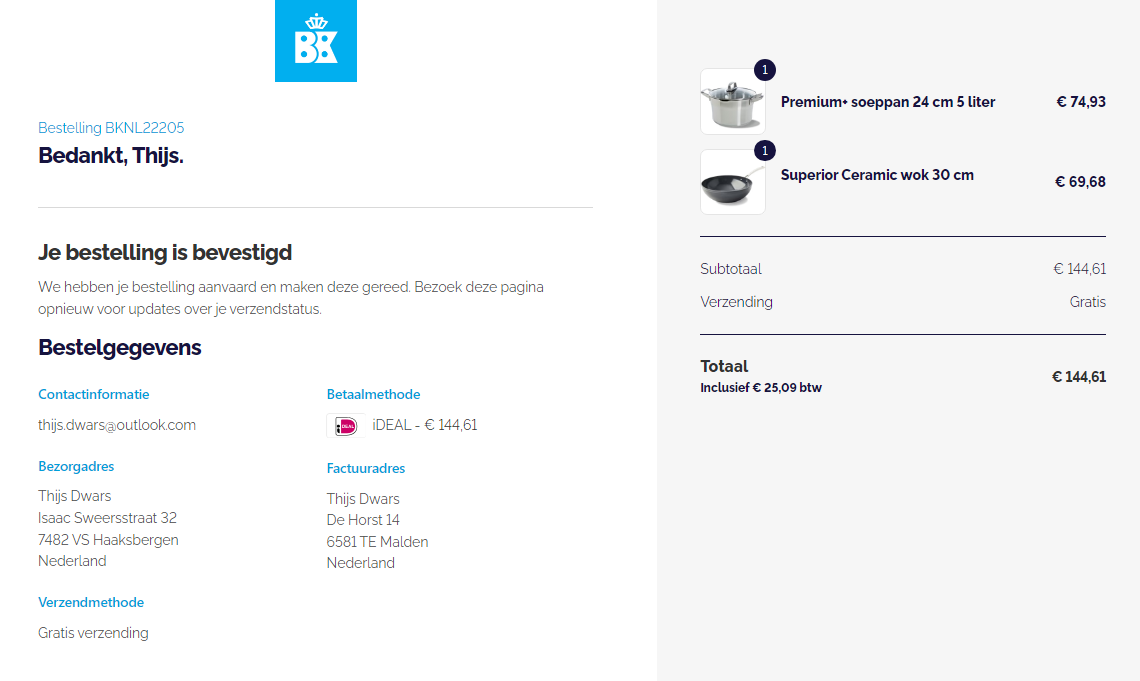Click the soup pan price € 74,93
Image resolution: width=1140 pixels, height=681 pixels.
click(1081, 102)
